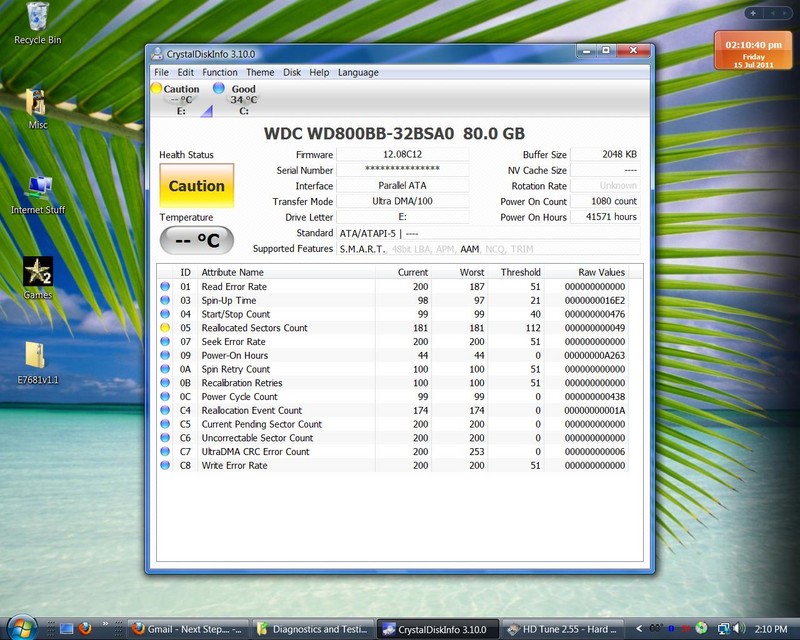Open the File menu
This screenshot has width=800, height=640.
[161, 72]
